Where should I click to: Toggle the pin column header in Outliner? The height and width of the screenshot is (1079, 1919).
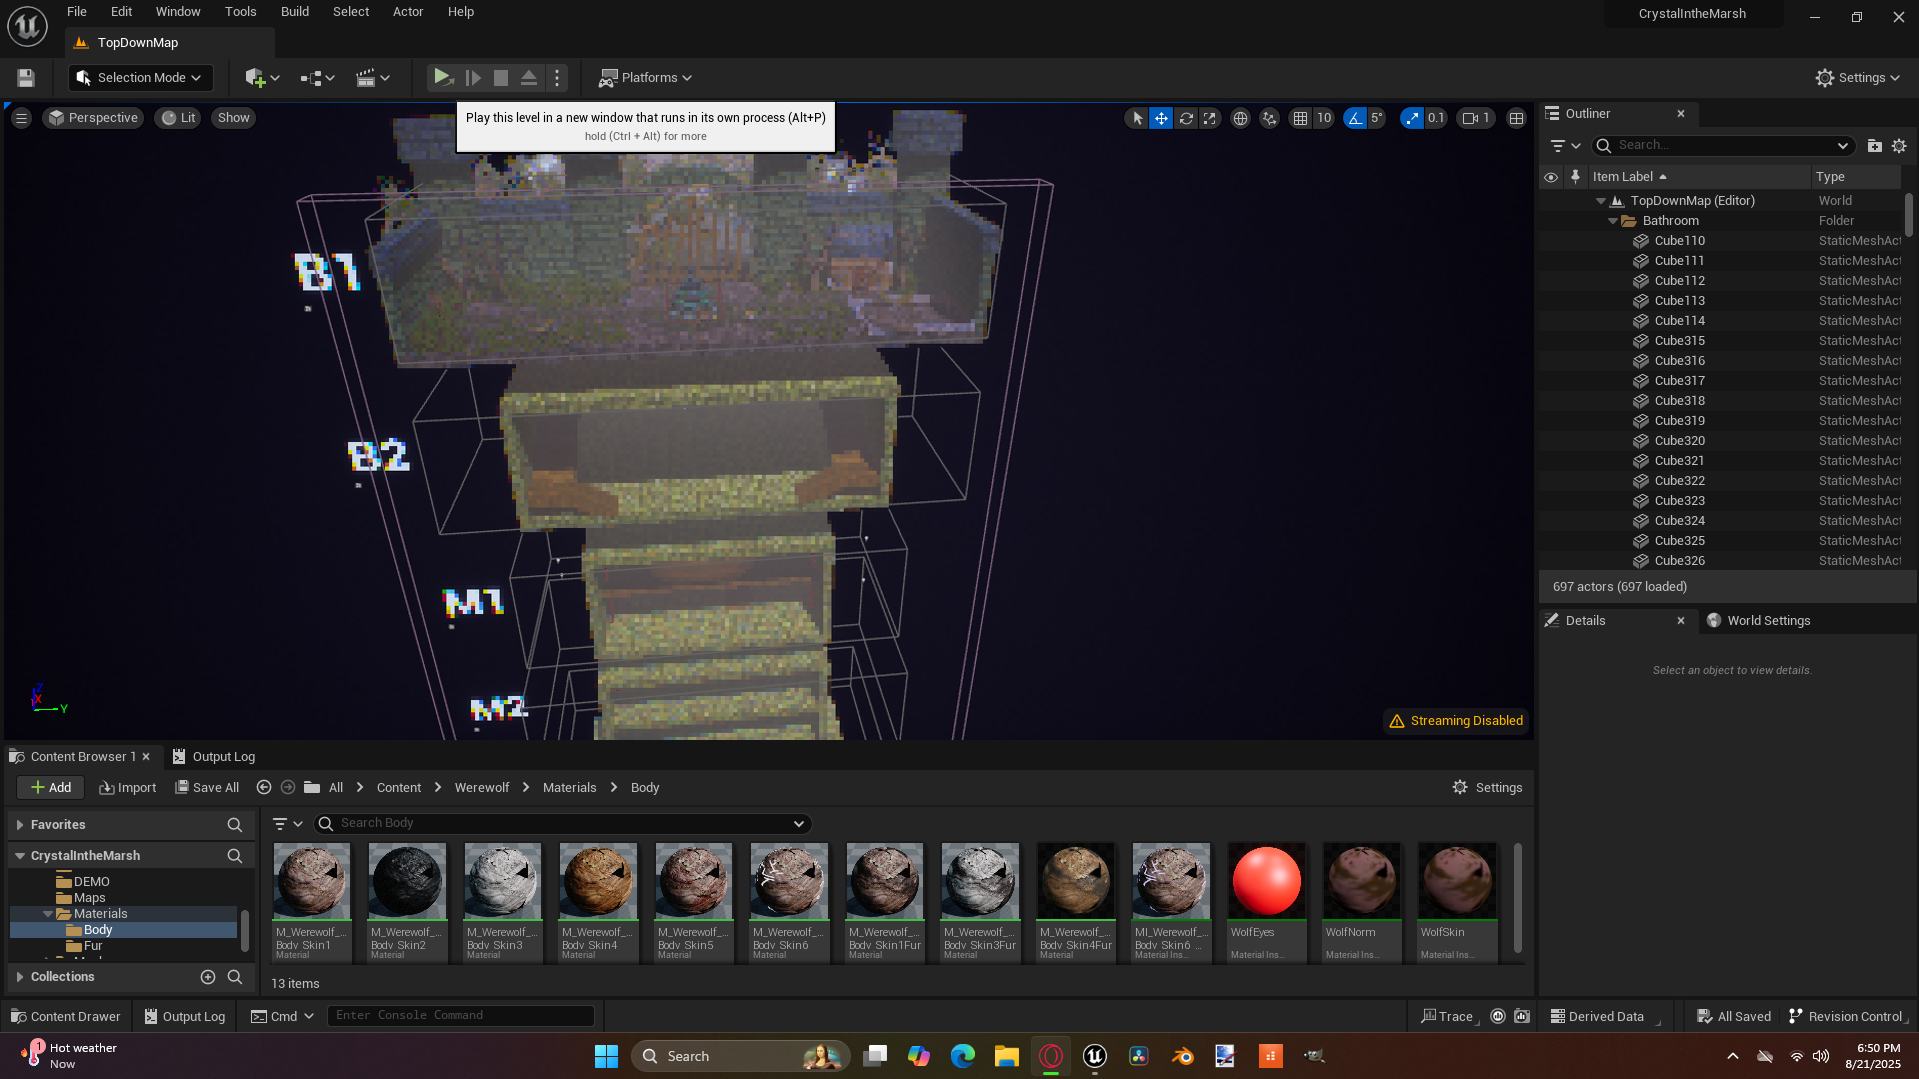[x=1575, y=177]
